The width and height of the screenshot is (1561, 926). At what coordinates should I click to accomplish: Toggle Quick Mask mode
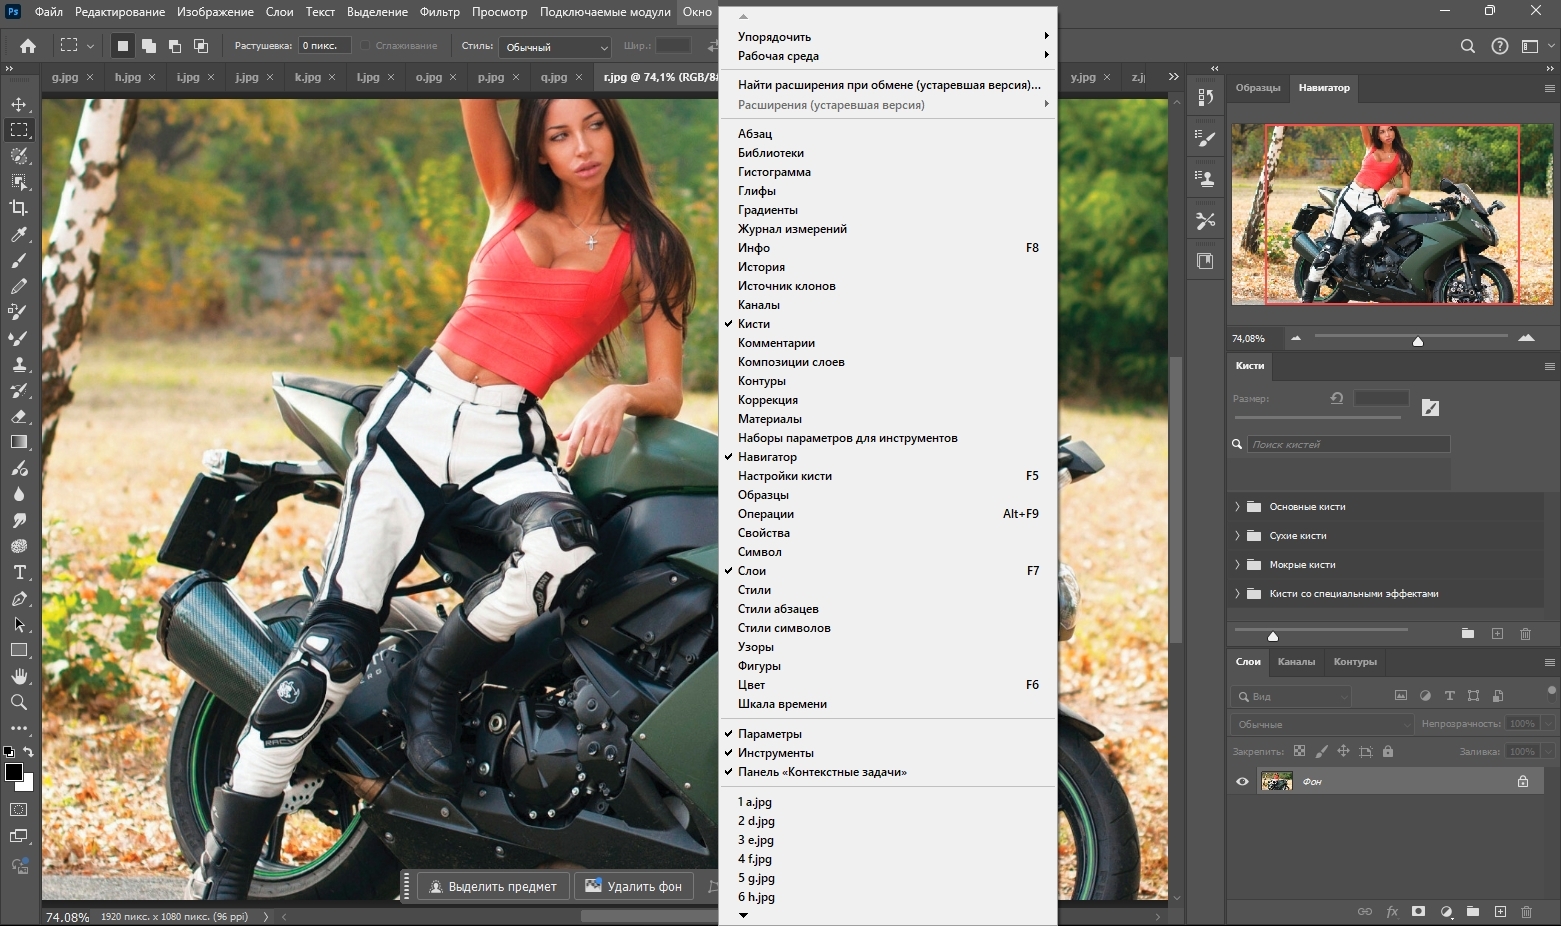coord(19,810)
